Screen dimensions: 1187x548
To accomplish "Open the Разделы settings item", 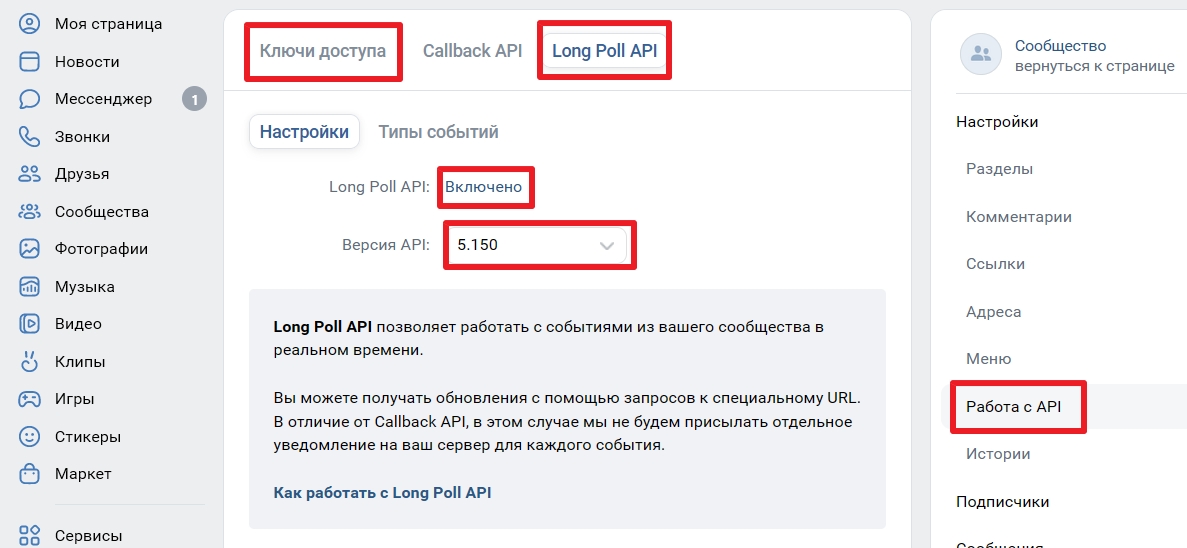I will click(999, 169).
